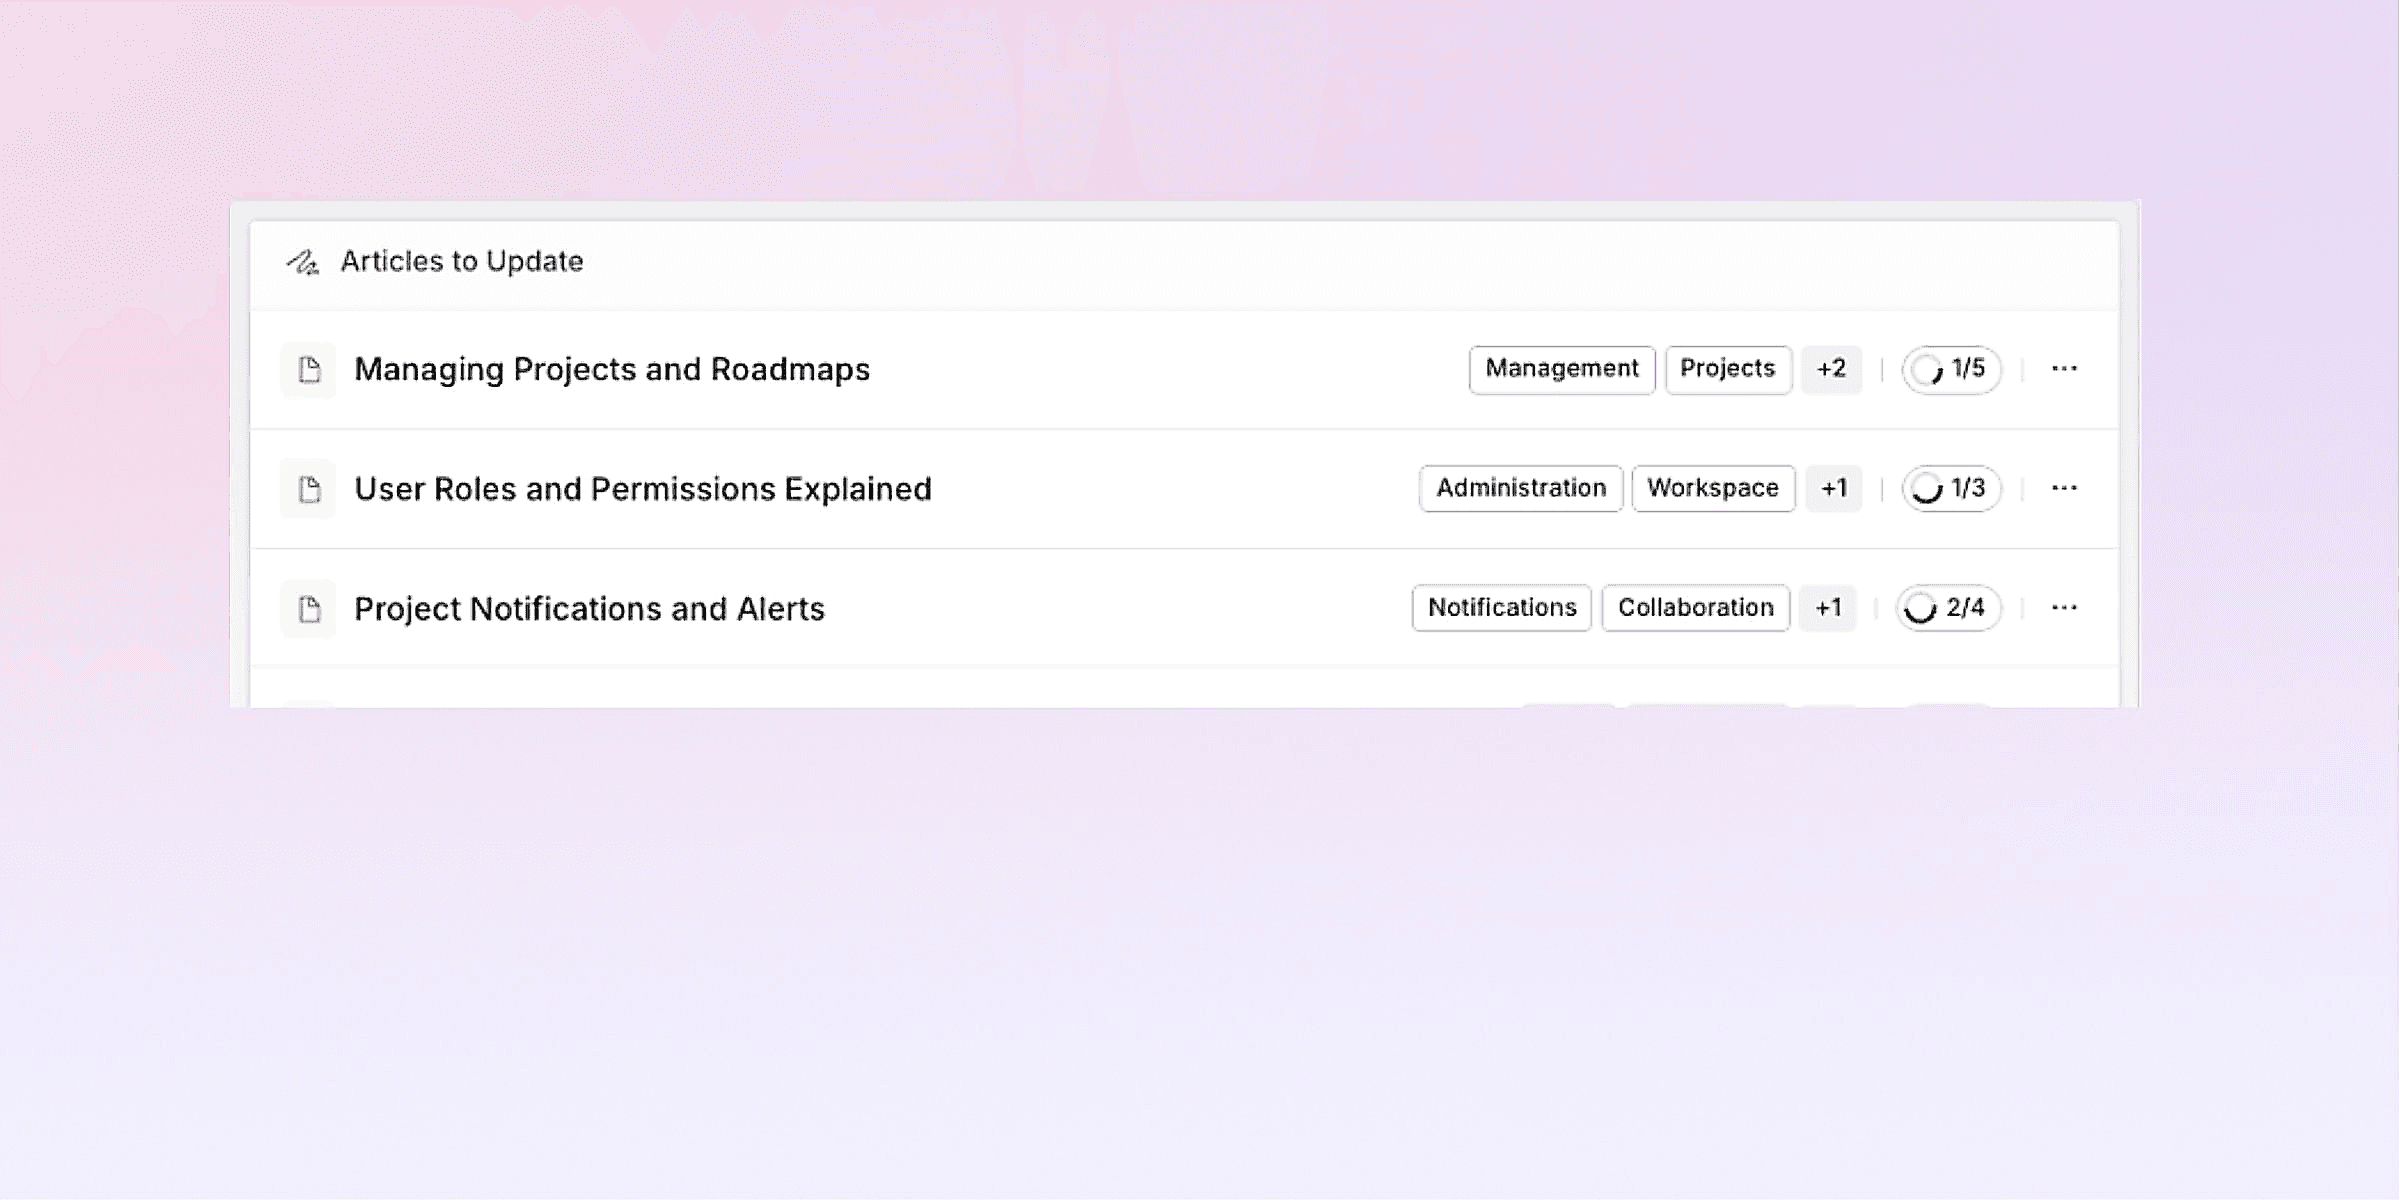Open the Articles to Update header

pyautogui.click(x=461, y=262)
